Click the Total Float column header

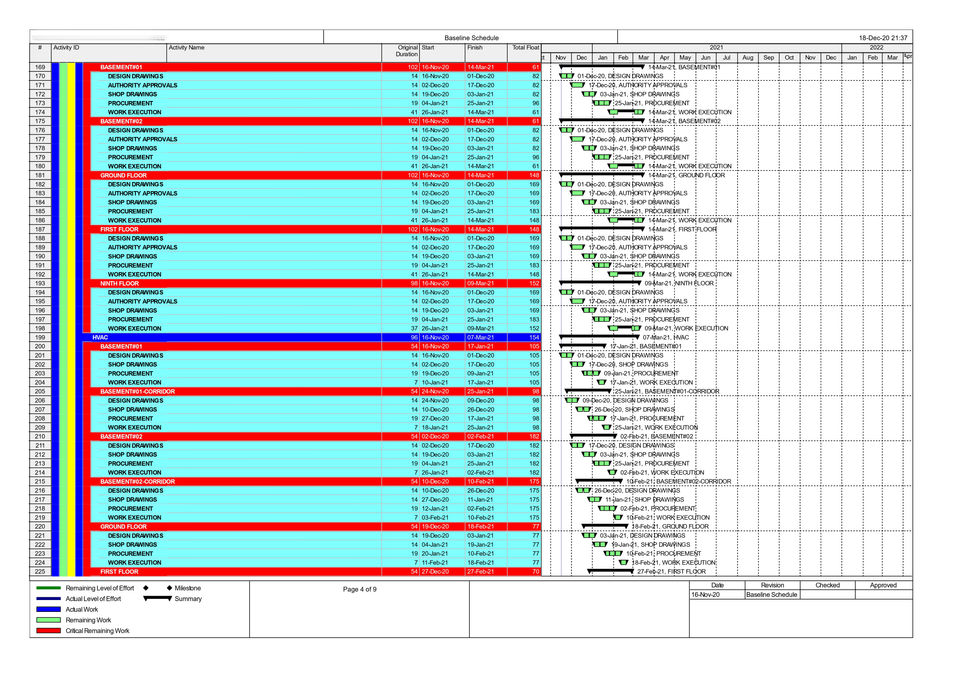527,48
